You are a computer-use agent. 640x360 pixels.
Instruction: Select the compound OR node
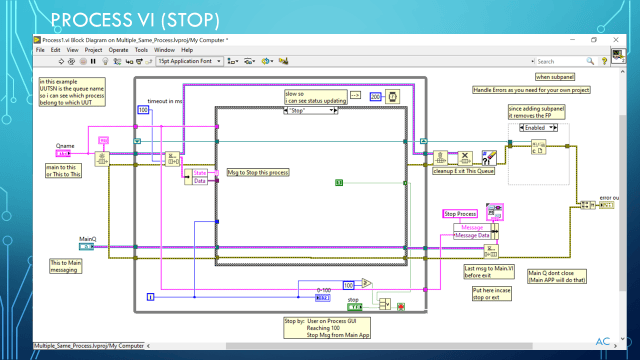(x=385, y=304)
